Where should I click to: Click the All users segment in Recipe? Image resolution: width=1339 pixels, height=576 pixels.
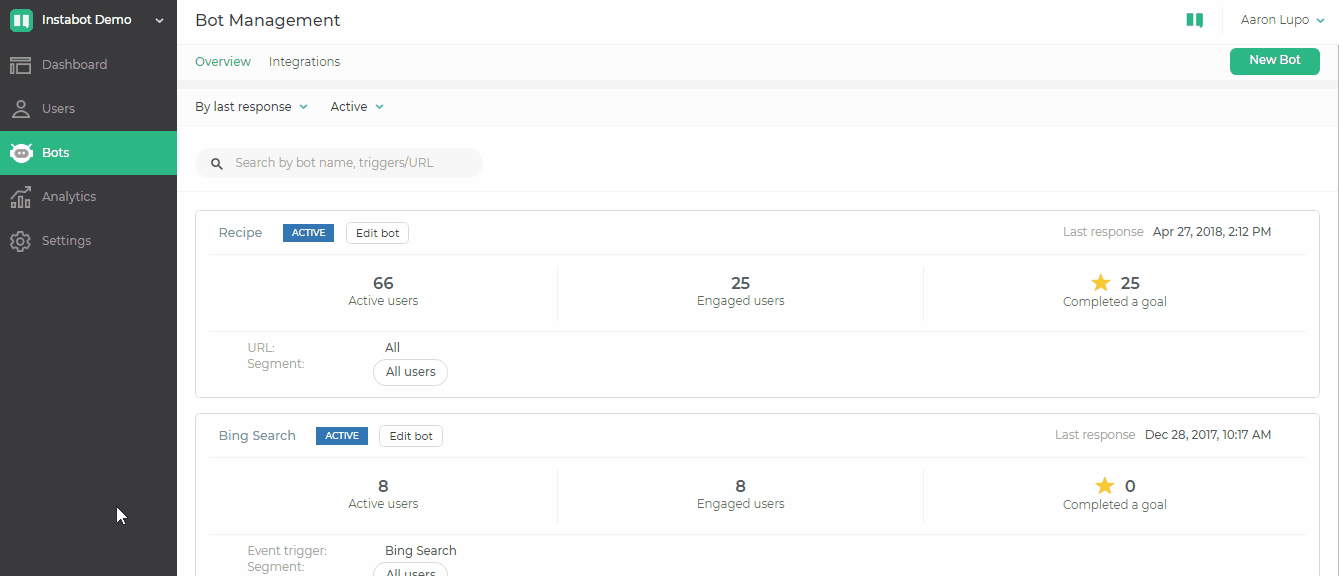[410, 372]
